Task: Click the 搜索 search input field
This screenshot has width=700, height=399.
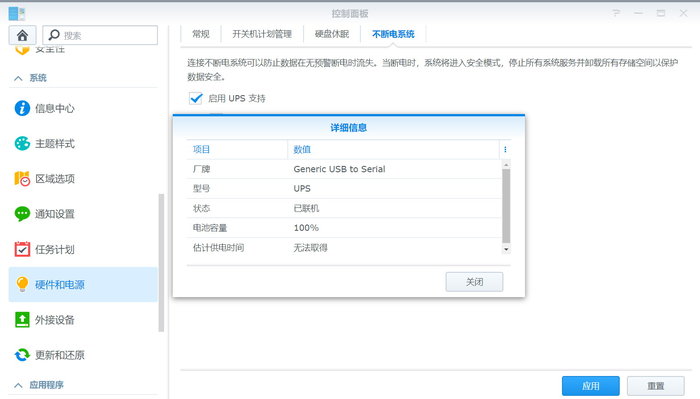Action: coord(100,35)
